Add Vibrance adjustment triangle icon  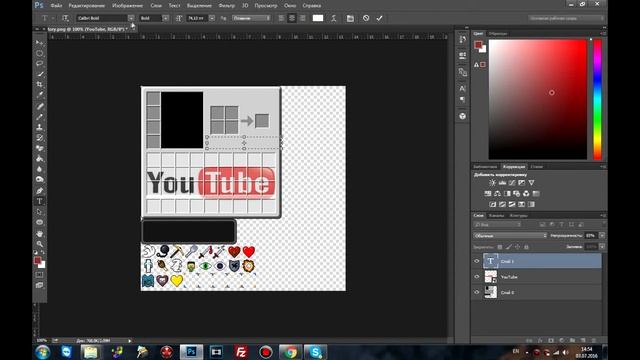point(531,183)
